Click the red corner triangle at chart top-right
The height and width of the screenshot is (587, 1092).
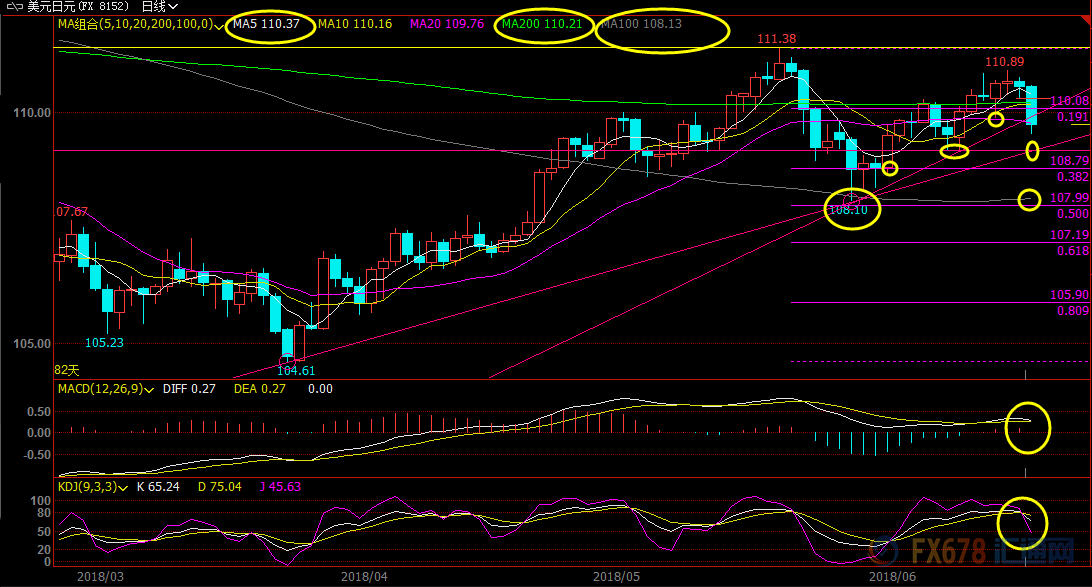point(1086,20)
